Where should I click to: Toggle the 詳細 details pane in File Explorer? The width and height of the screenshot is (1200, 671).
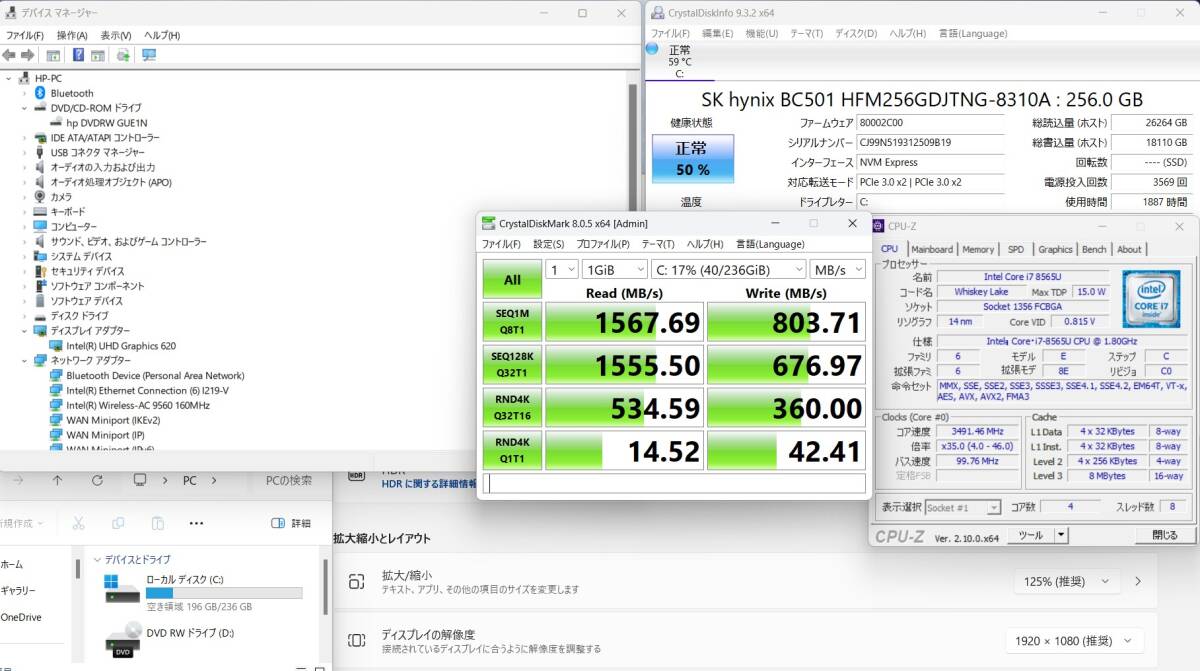291,523
